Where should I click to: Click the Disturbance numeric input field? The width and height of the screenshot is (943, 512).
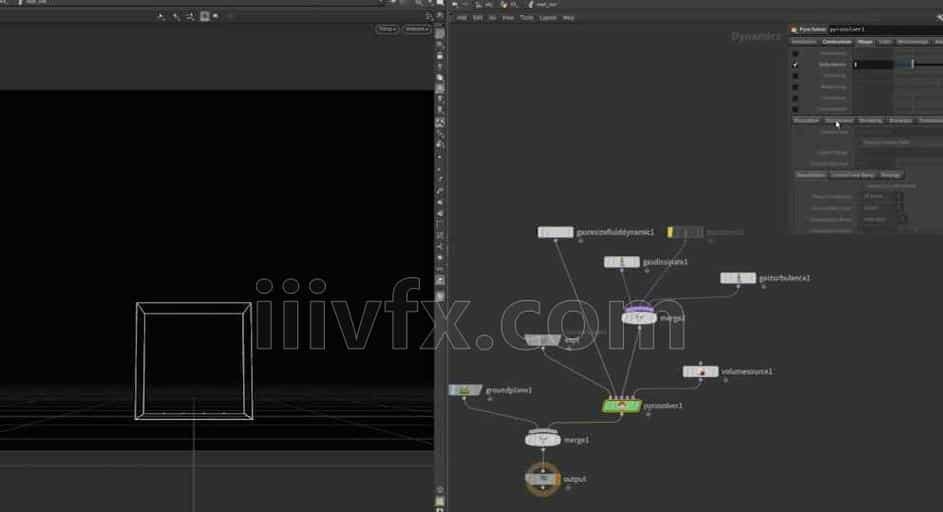pos(872,64)
